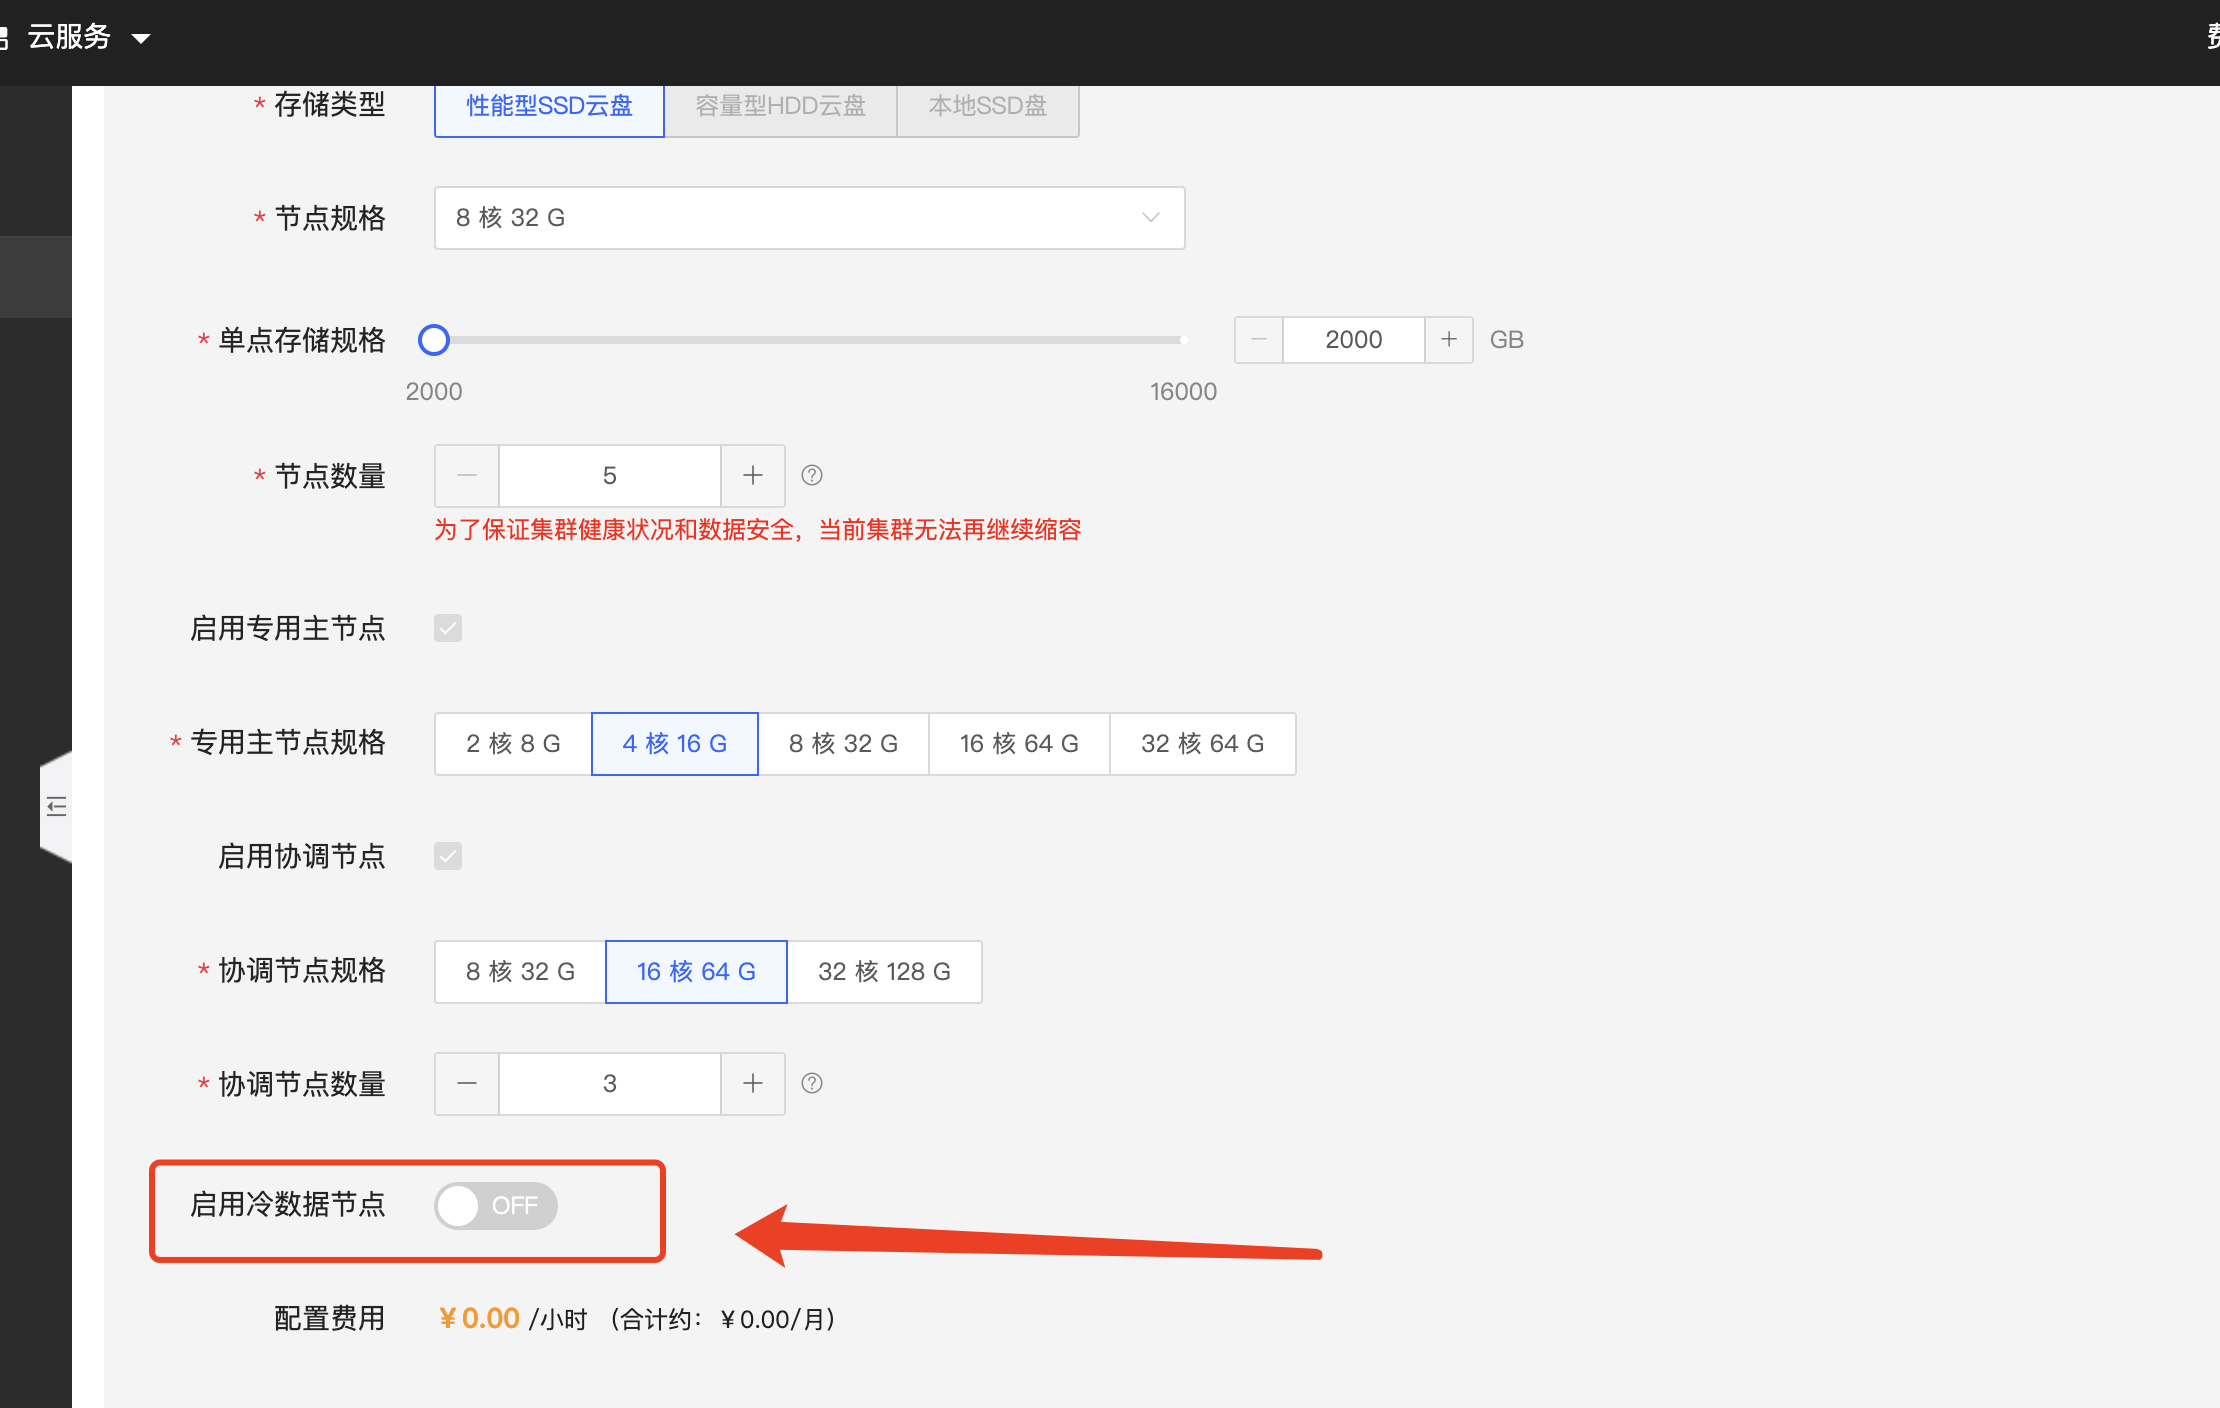This screenshot has height=1408, width=2220.
Task: Increase single-node storage with plus button
Action: click(1448, 340)
